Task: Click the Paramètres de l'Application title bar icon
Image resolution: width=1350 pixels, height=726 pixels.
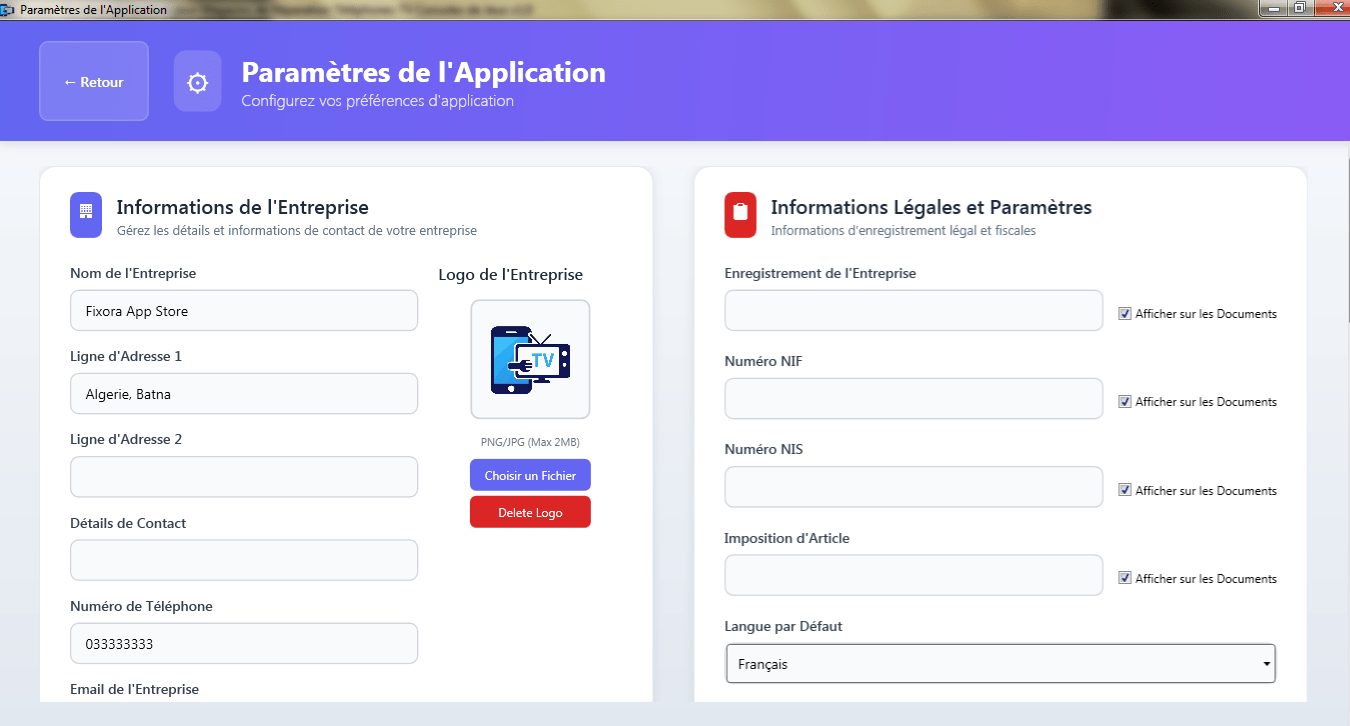Action: 10,8
